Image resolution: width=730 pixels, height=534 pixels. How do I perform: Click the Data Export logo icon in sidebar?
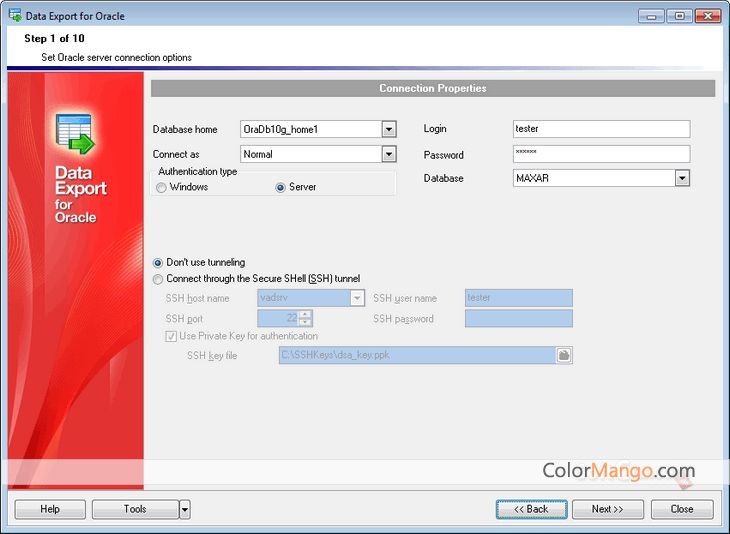point(75,134)
